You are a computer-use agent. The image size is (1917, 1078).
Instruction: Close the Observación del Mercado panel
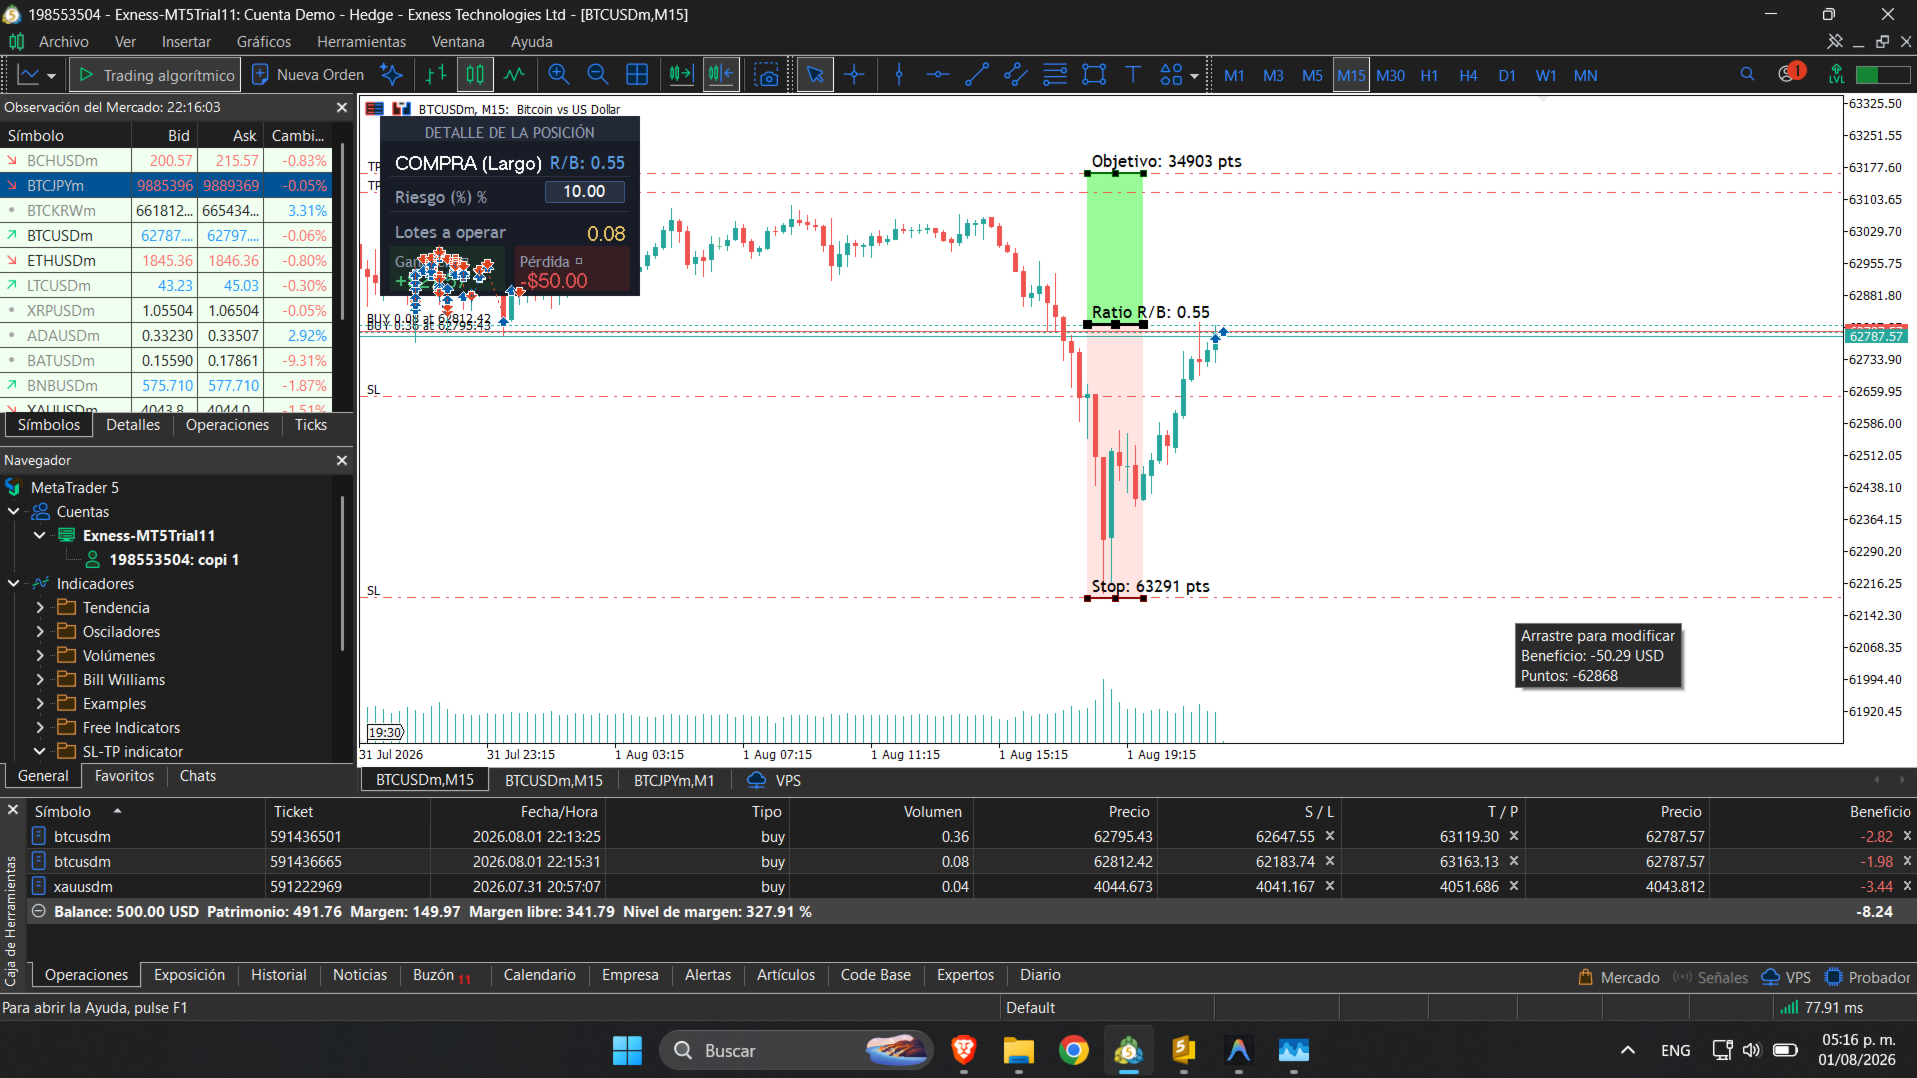(342, 107)
